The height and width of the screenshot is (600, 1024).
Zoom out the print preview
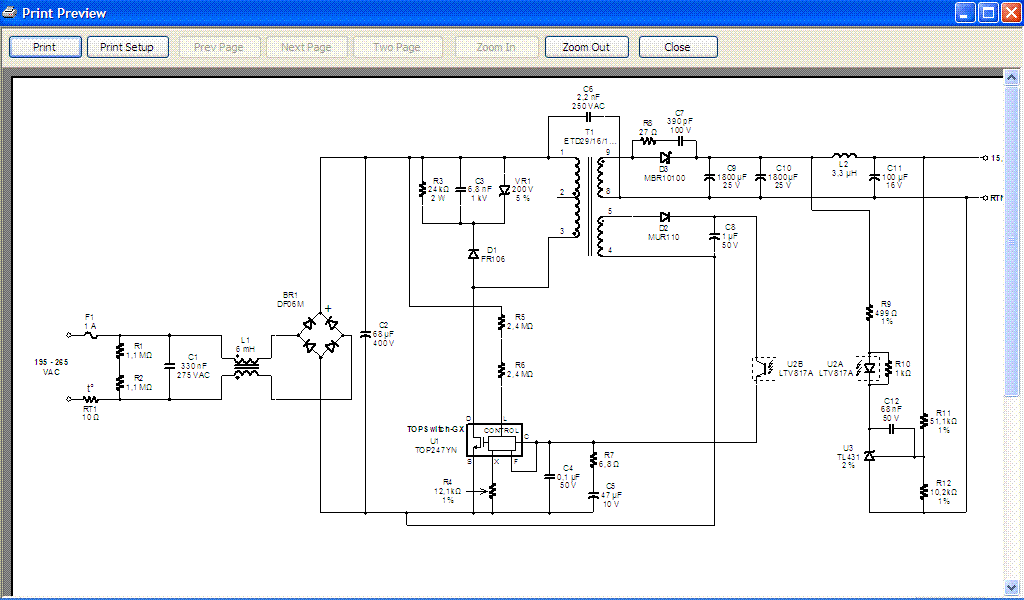(586, 47)
